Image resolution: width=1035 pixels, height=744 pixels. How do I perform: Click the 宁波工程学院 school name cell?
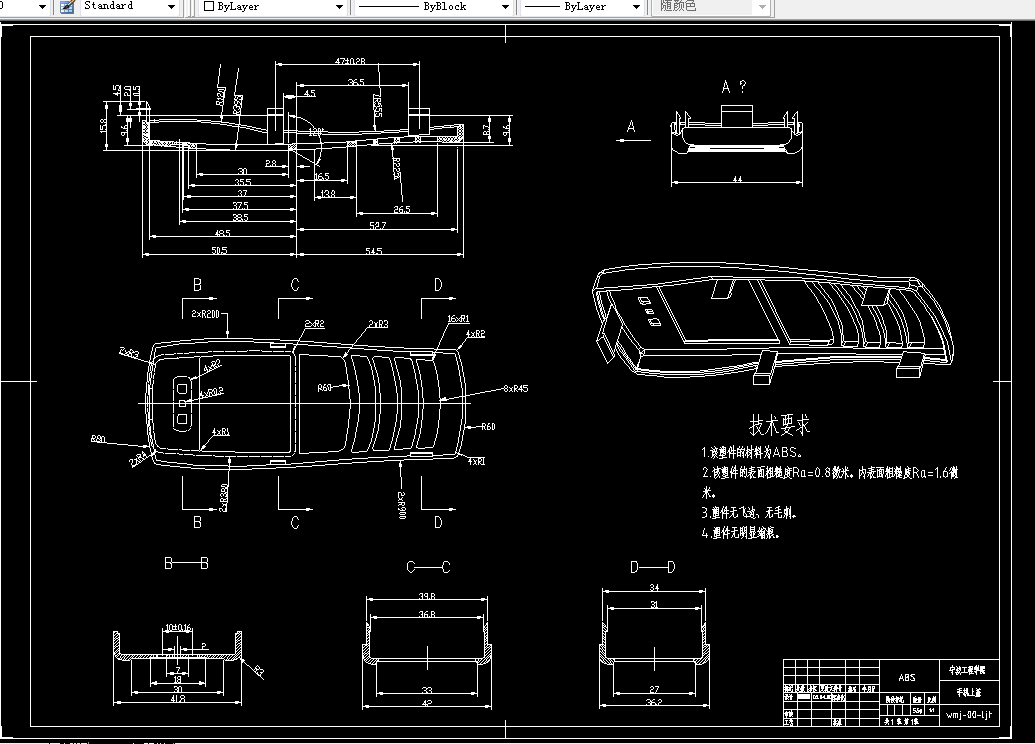coord(967,669)
